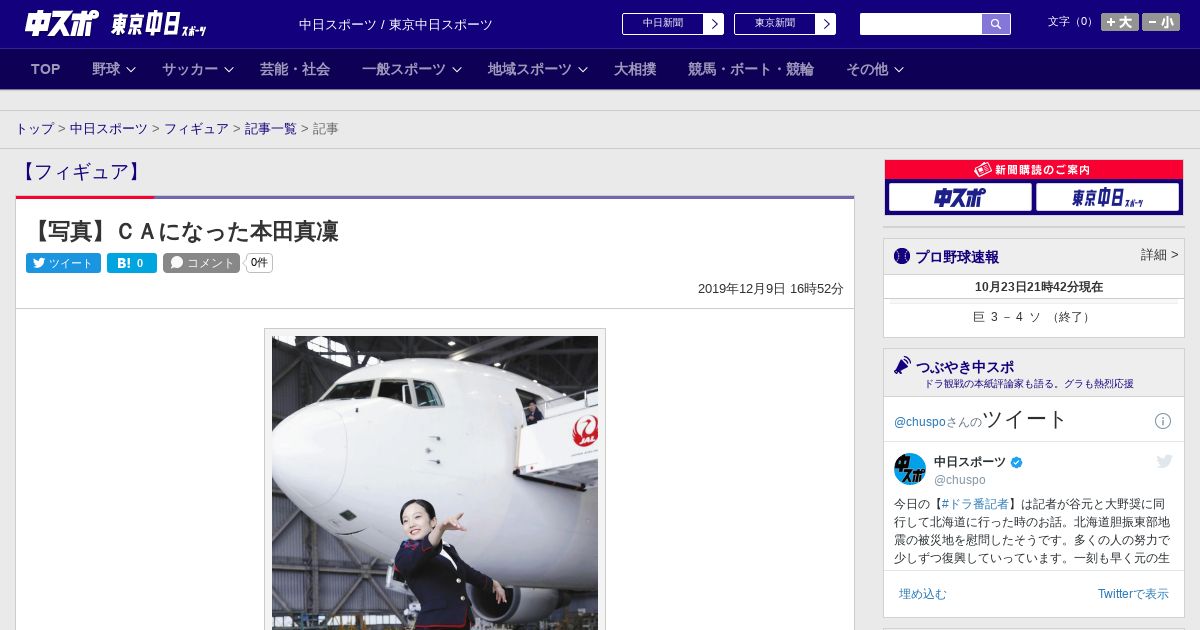Open #ドラ番記者 hashtag link
This screenshot has width=1200, height=630.
975,504
